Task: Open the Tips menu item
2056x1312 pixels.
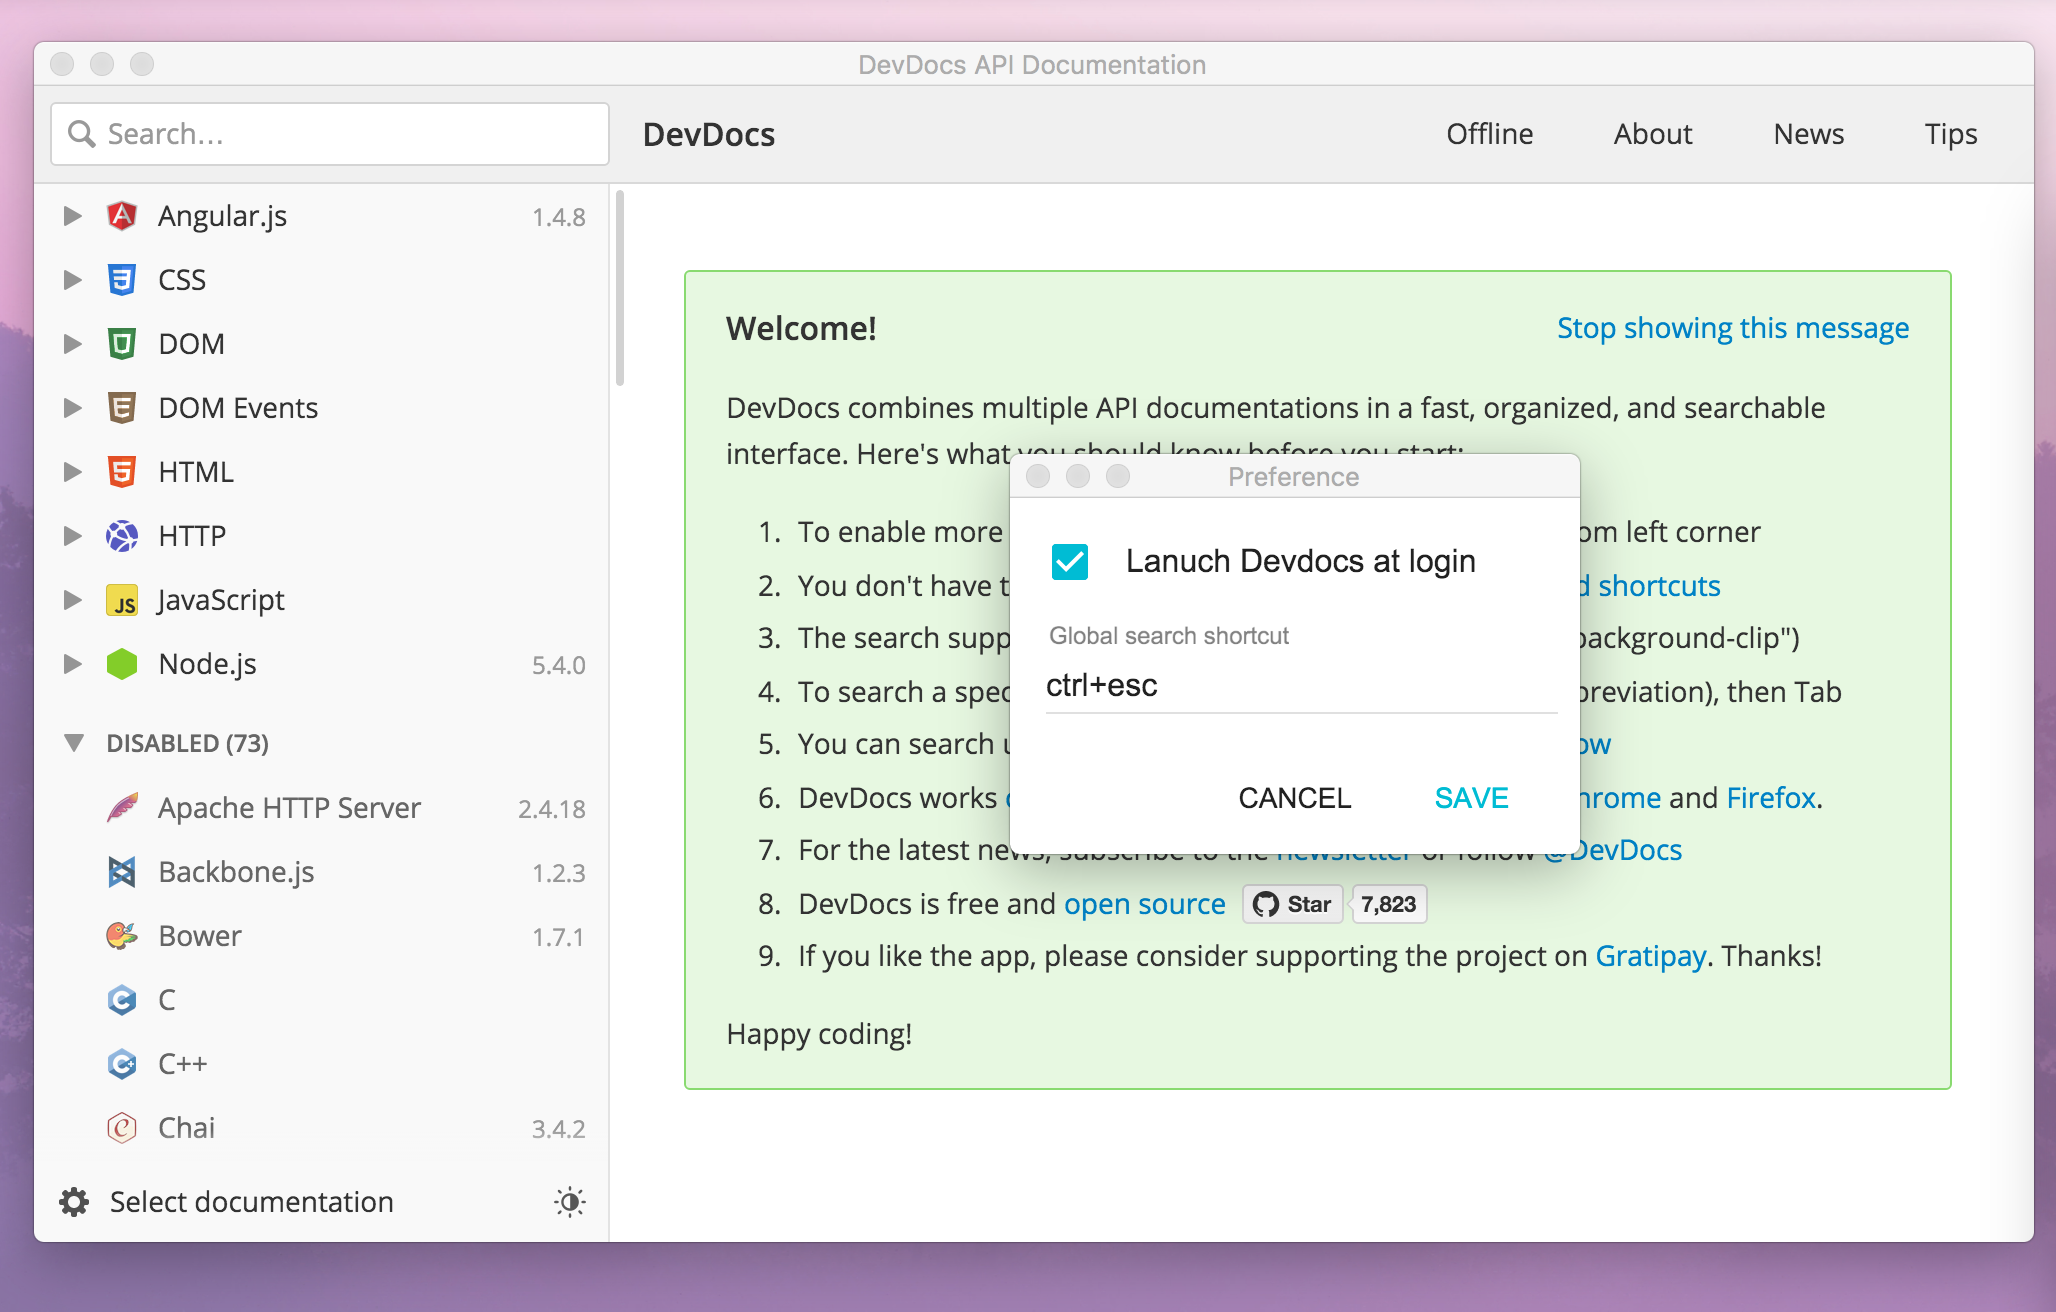Action: coord(1950,134)
